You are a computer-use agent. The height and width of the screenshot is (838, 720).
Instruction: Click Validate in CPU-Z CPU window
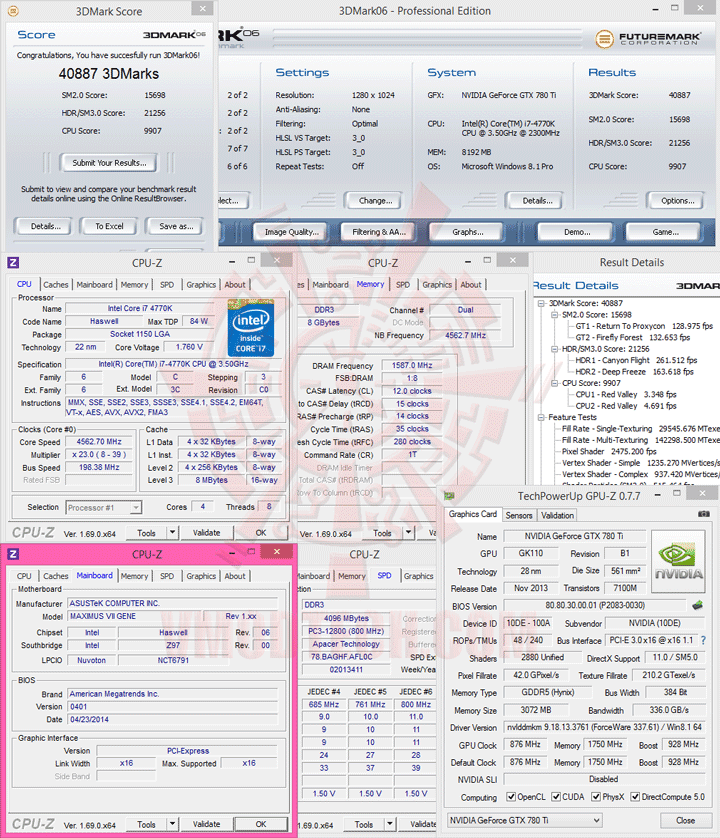(206, 532)
